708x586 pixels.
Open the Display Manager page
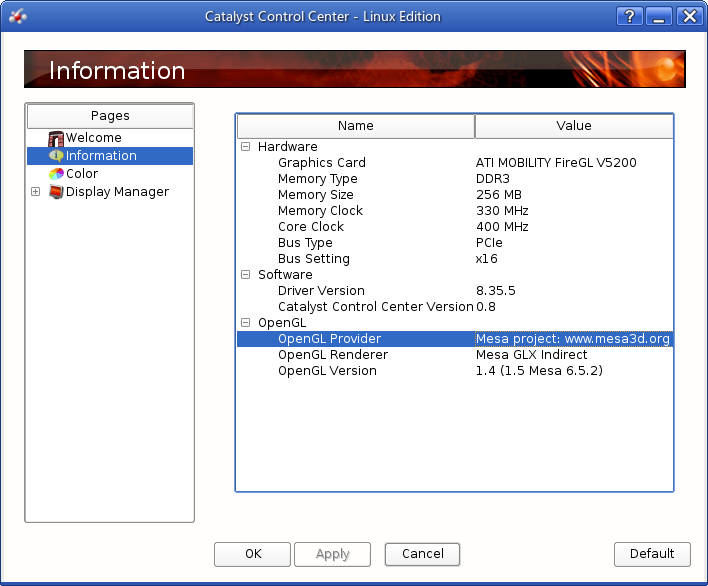117,192
